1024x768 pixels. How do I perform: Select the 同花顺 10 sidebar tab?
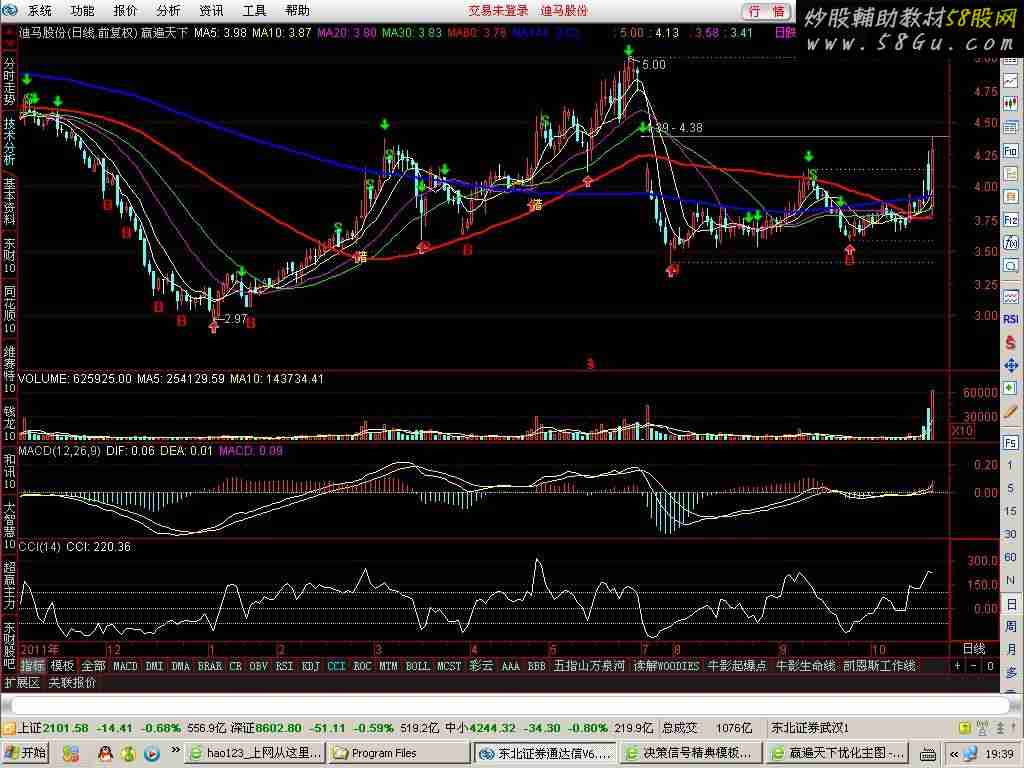pos(8,310)
